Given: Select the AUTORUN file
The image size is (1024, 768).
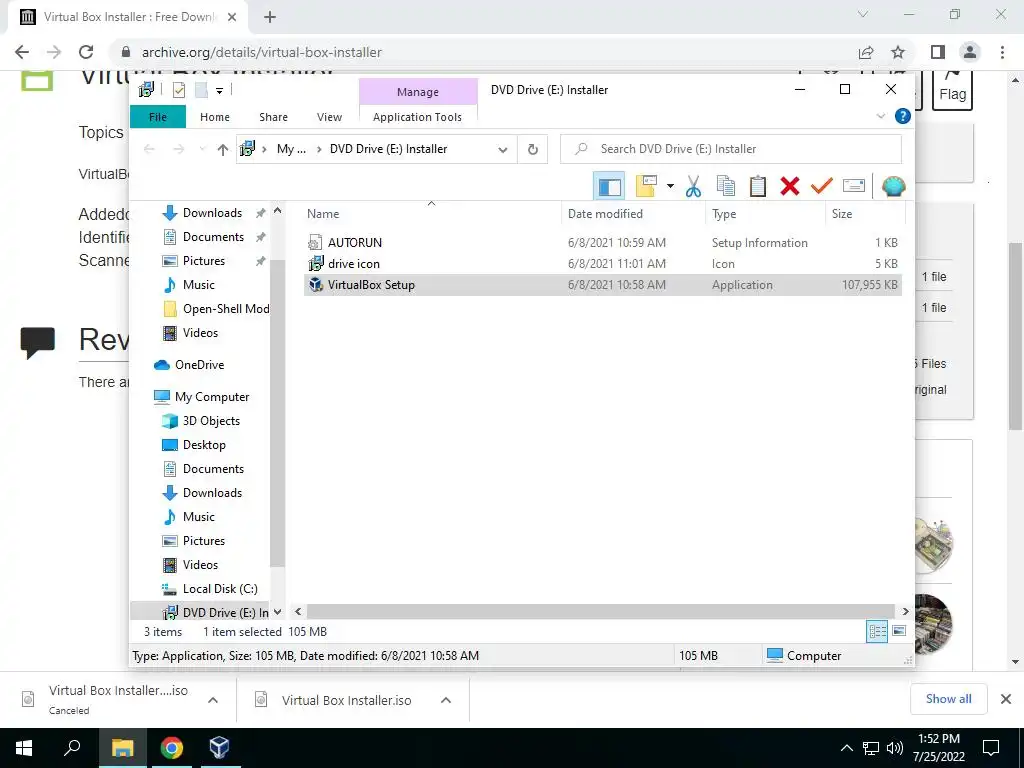Looking at the screenshot, I should tap(355, 242).
